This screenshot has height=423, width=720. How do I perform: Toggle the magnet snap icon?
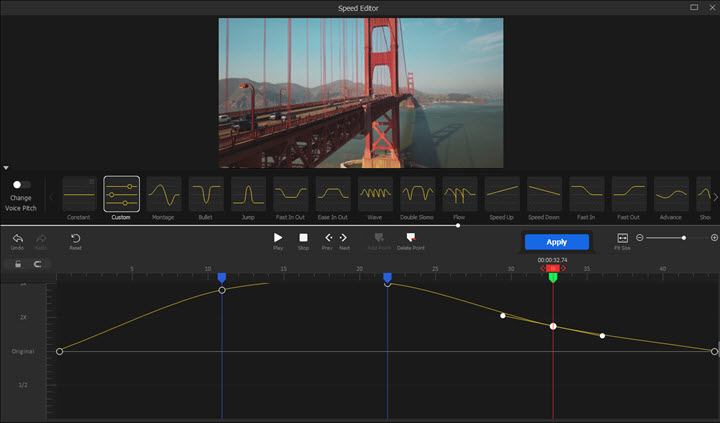38,264
